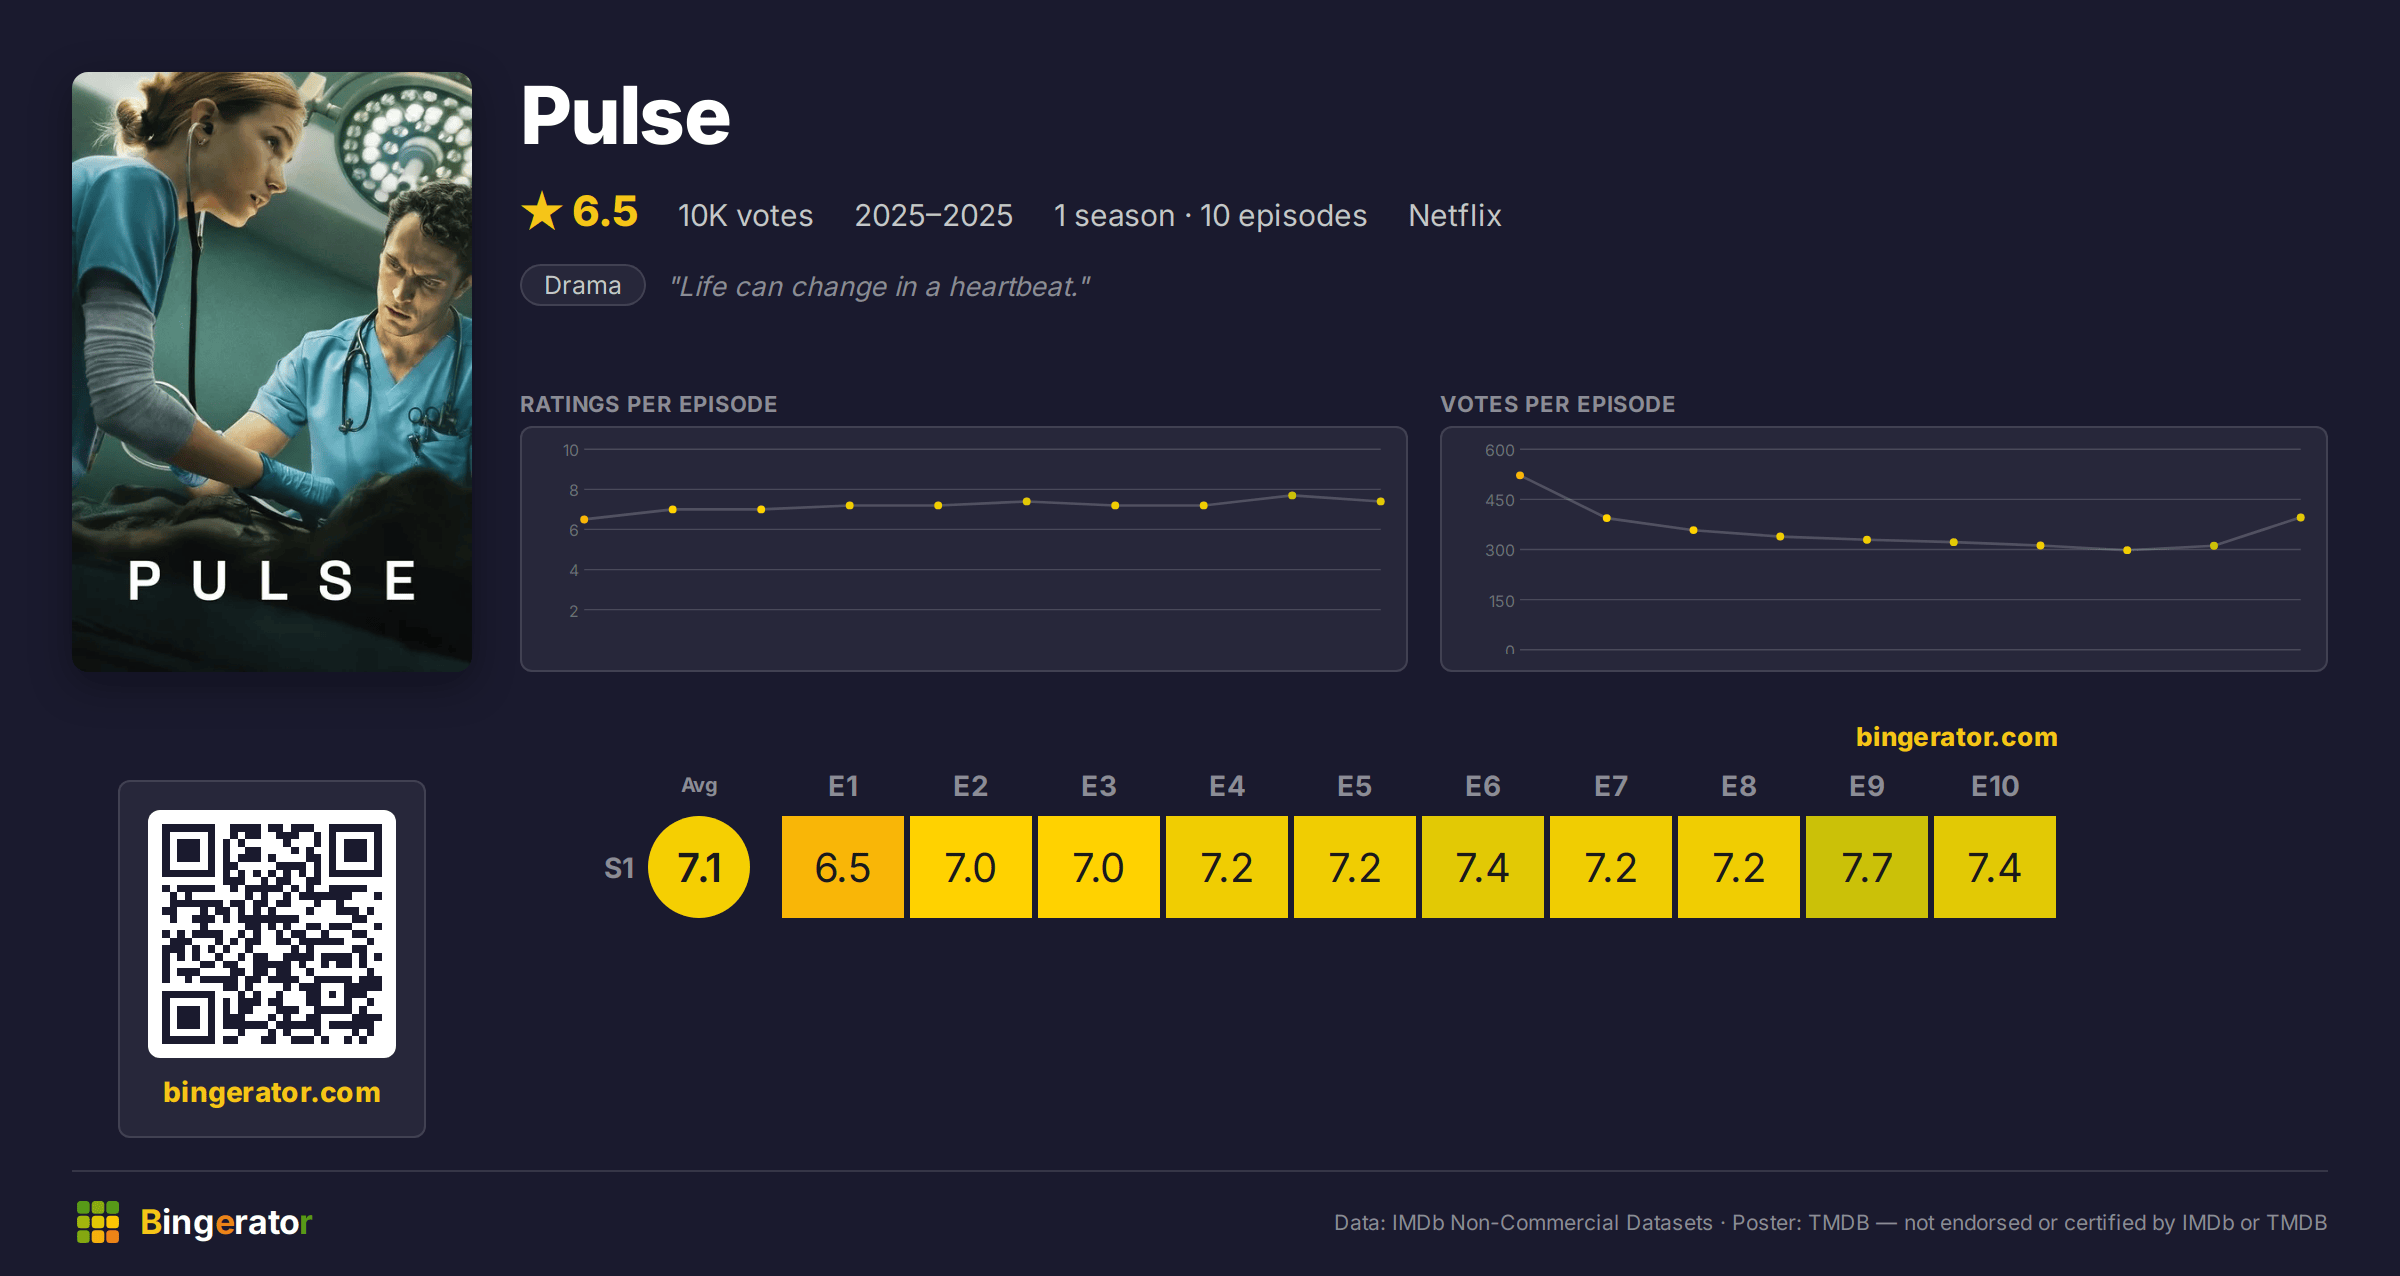Click the Netflix network label

[1455, 215]
